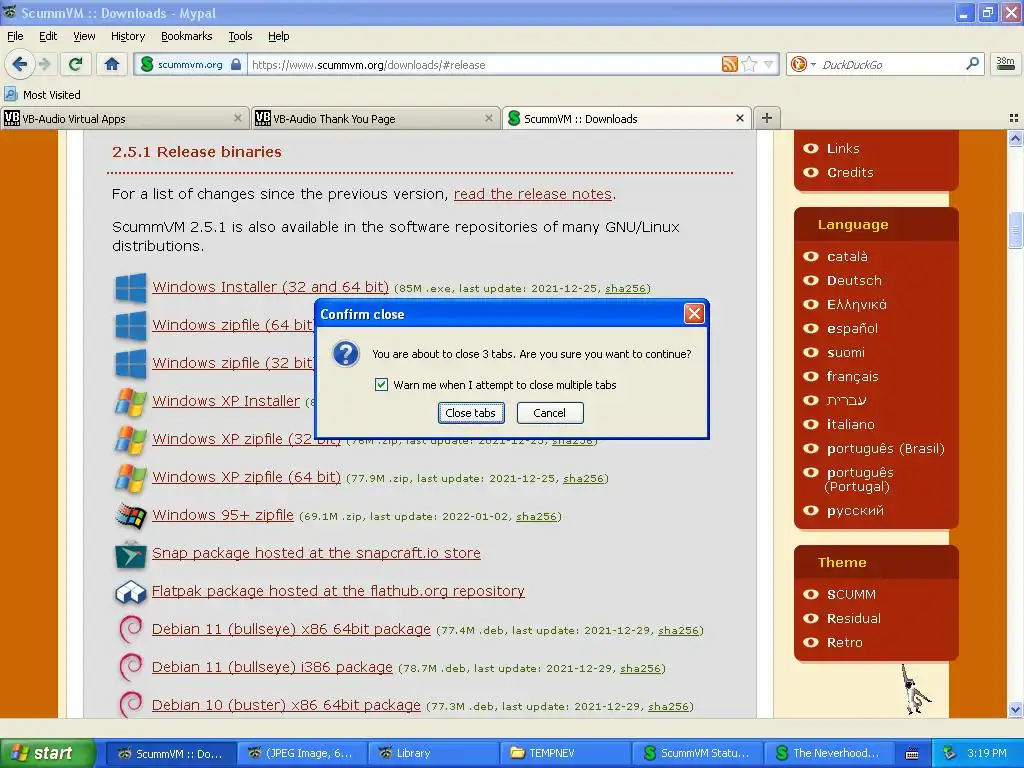This screenshot has height=768, width=1024.
Task: Uncheck Warn me when closing multiple tabs
Action: point(381,385)
